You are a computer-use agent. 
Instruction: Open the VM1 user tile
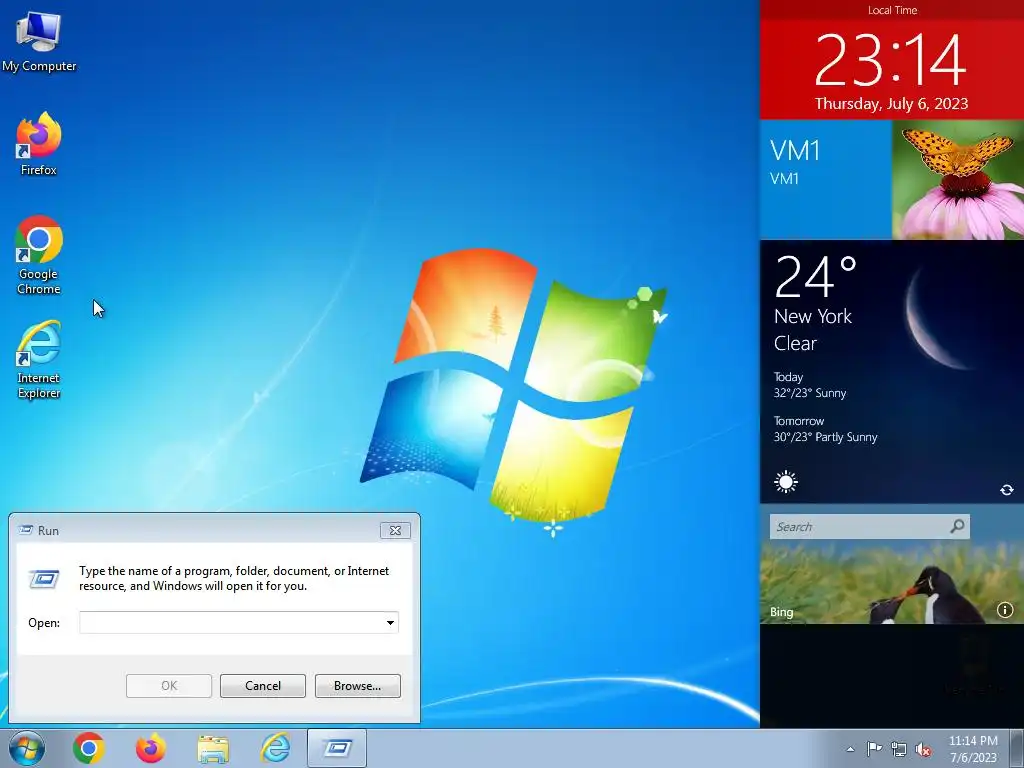pos(825,180)
